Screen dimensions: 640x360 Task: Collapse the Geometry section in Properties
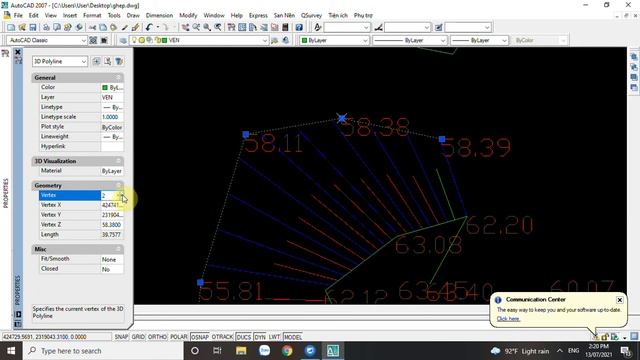pos(118,185)
